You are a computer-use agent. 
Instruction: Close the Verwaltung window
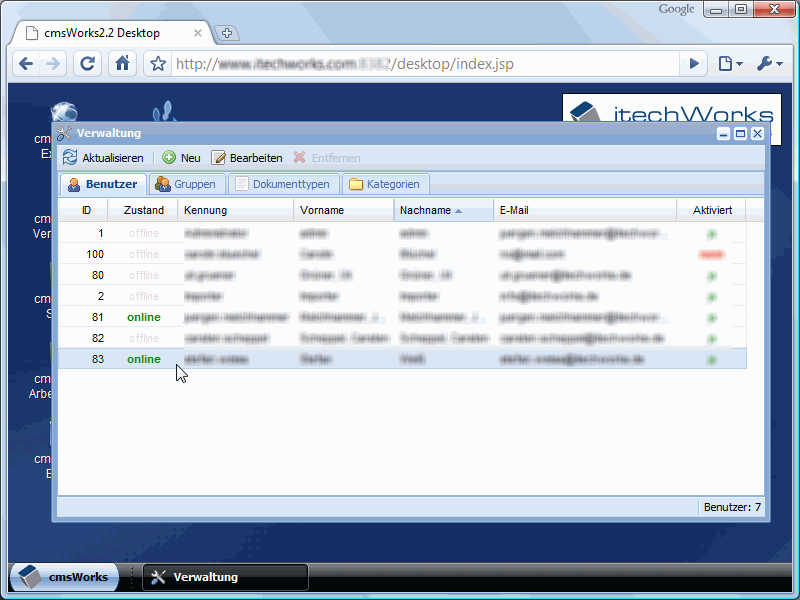[757, 134]
